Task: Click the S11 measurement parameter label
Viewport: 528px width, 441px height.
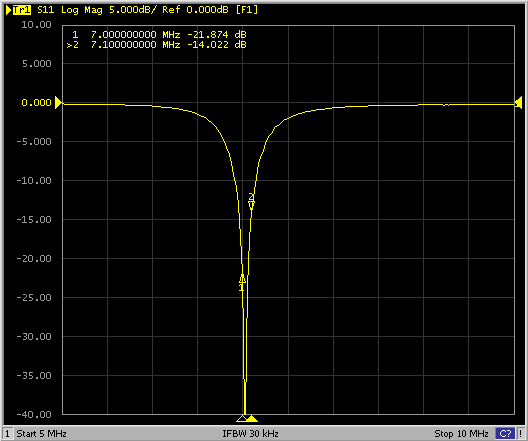Action: [x=45, y=10]
